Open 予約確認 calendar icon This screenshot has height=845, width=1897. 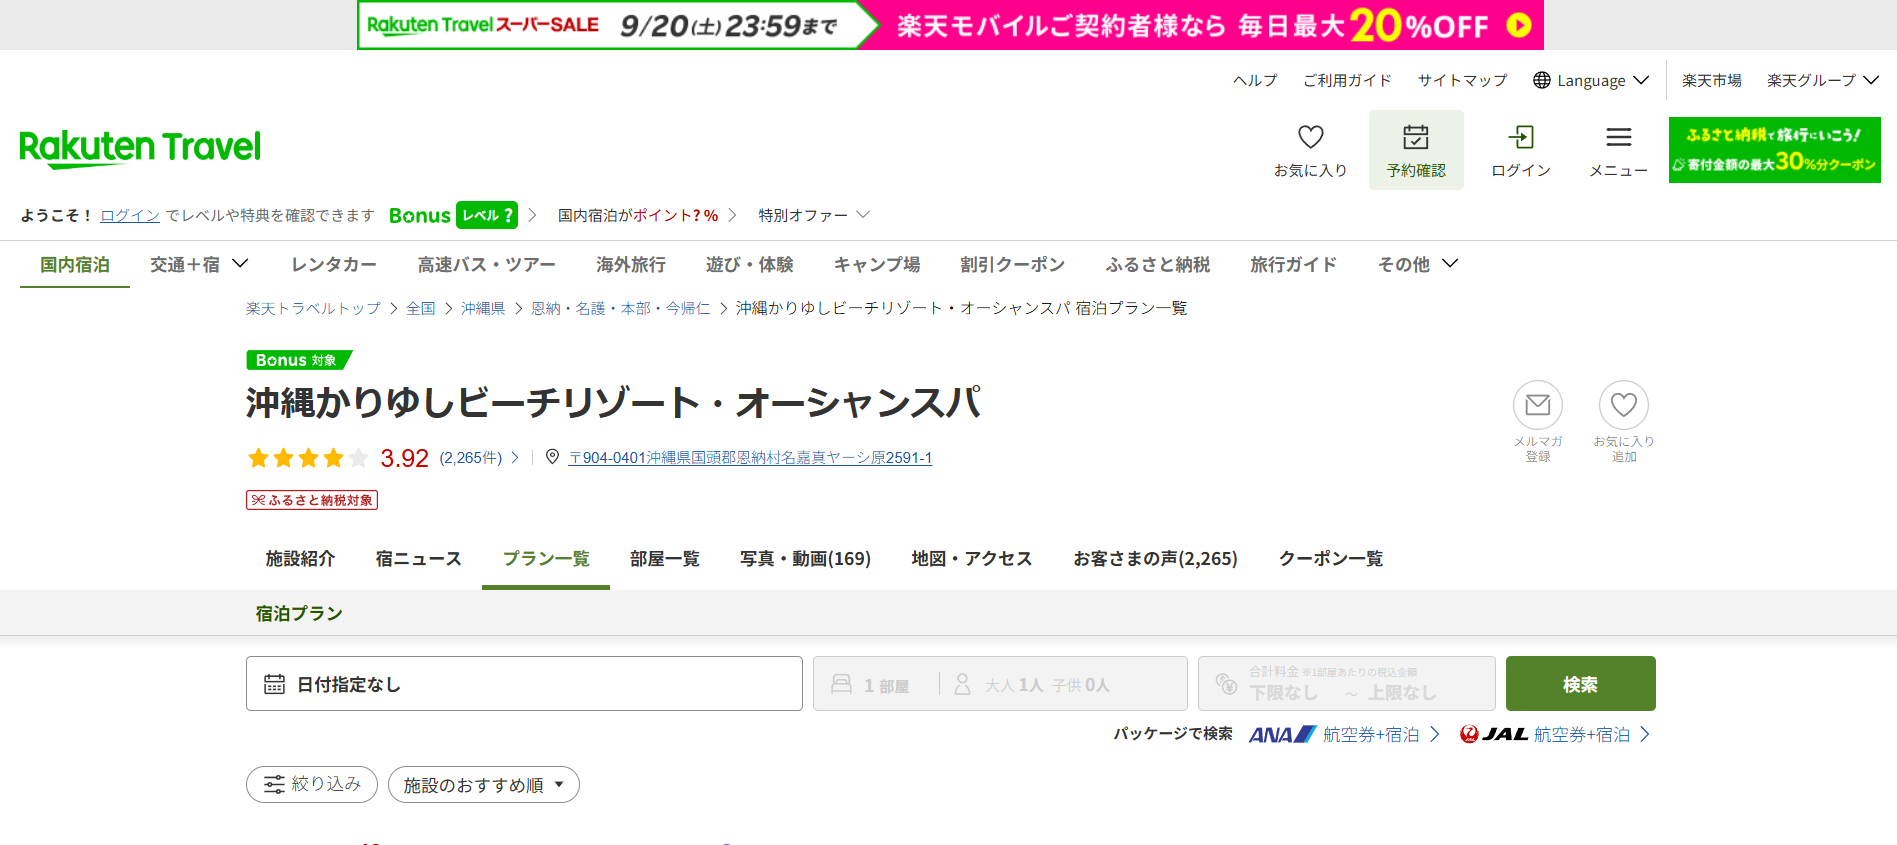click(1415, 138)
